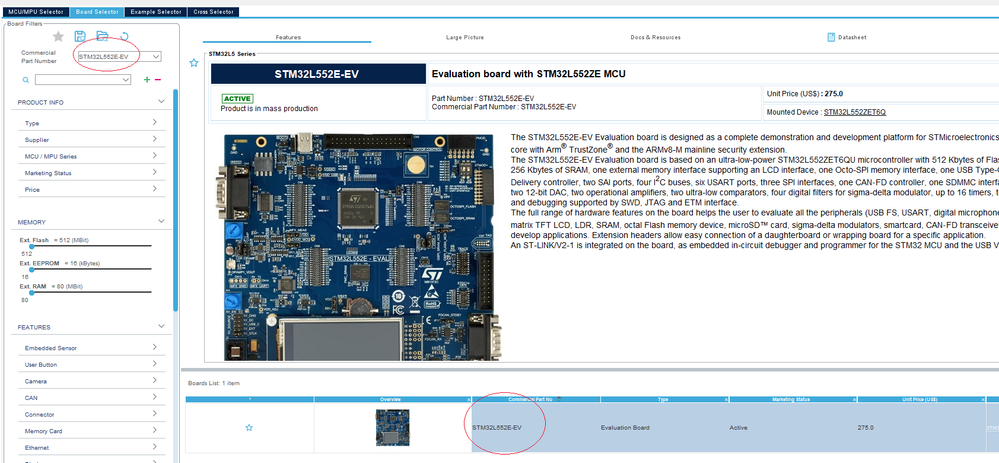This screenshot has height=463, width=999.
Task: Close the Overview column with its x
Action: pyautogui.click(x=469, y=399)
